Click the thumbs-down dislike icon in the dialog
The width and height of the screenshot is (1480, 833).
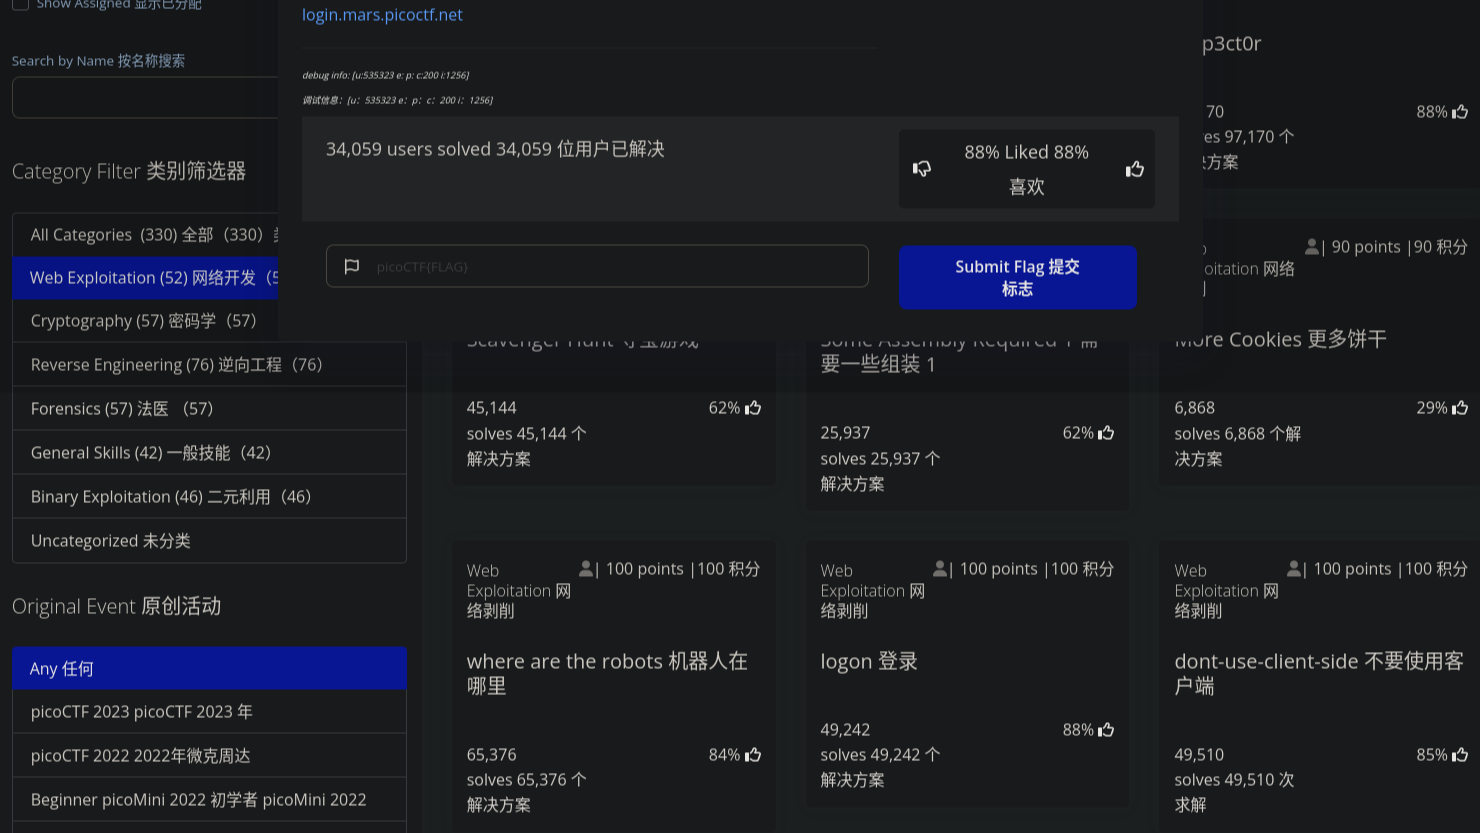[x=922, y=169]
